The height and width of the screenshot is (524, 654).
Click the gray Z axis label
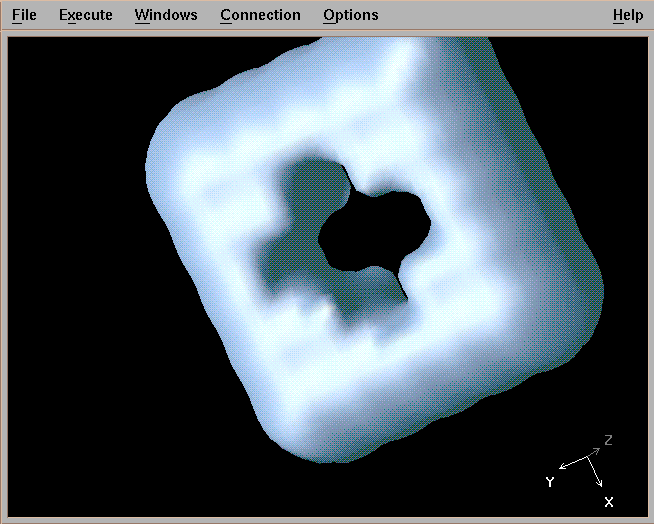click(x=608, y=440)
